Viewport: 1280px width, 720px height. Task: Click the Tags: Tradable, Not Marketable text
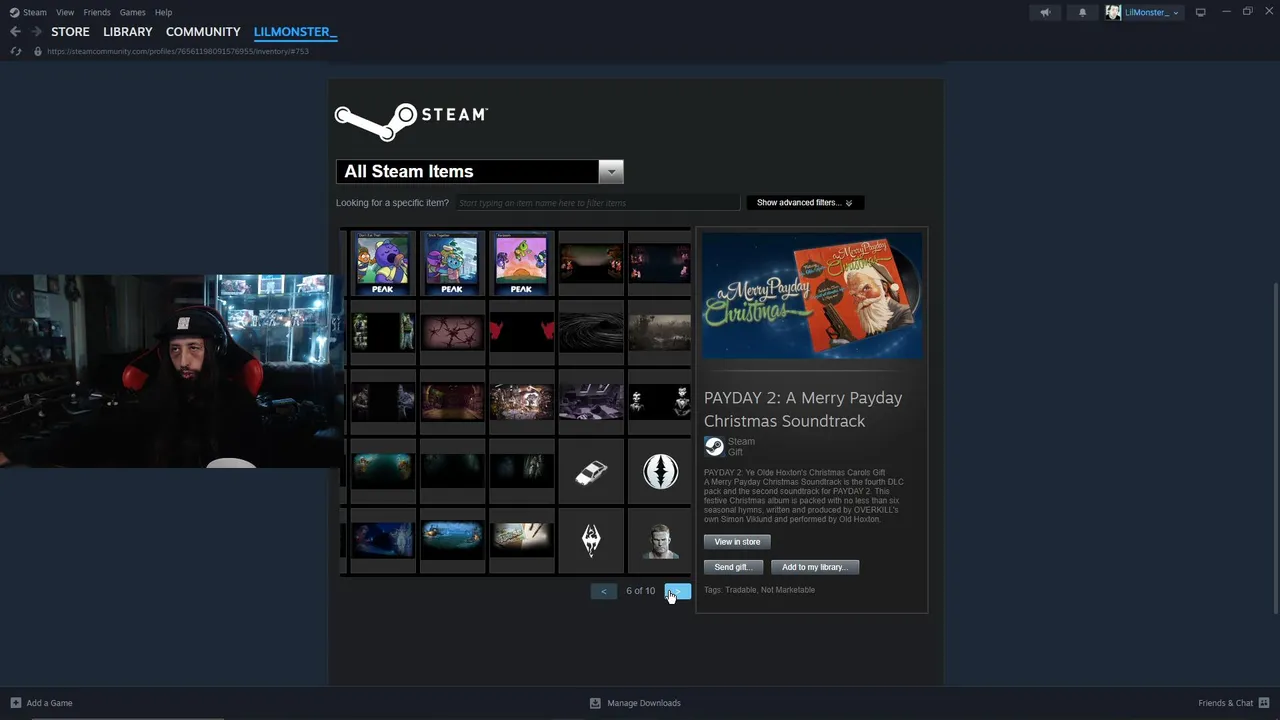pyautogui.click(x=759, y=590)
